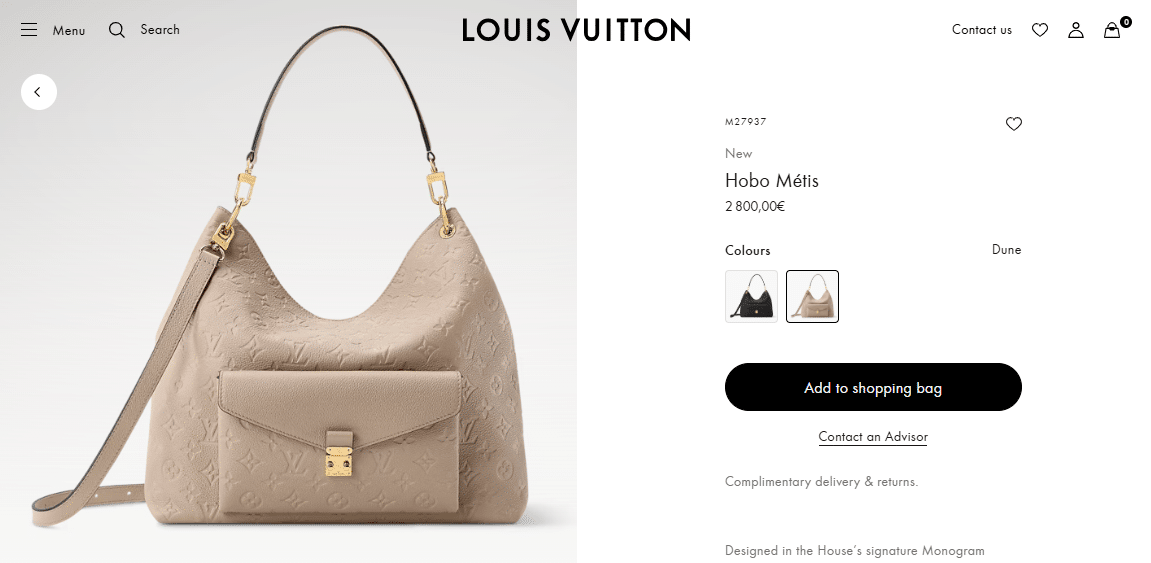Click the Dune colour name label
The width and height of the screenshot is (1151, 563).
click(x=1006, y=250)
